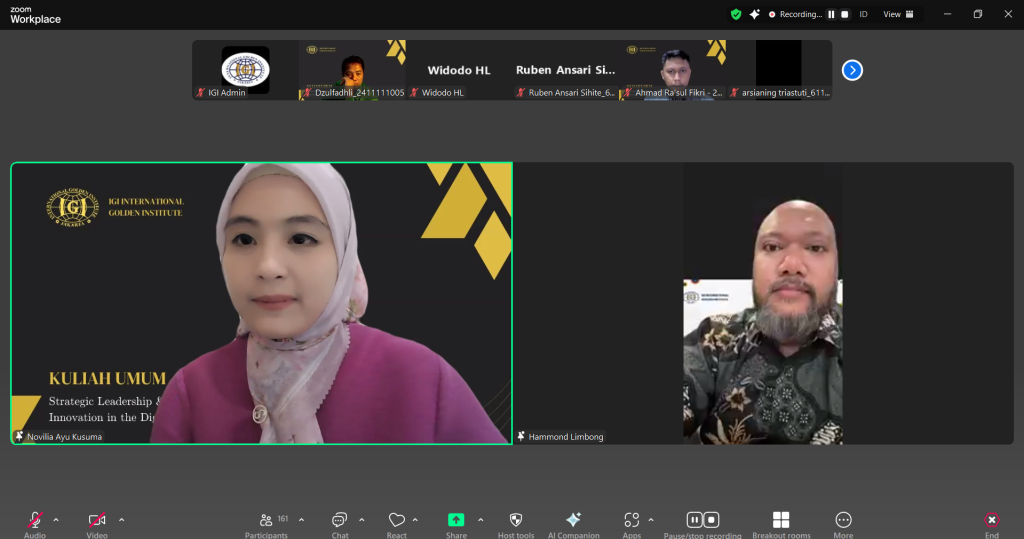This screenshot has width=1024, height=539.
Task: Click muted mic icon on arsianing triastuti
Action: (x=734, y=93)
